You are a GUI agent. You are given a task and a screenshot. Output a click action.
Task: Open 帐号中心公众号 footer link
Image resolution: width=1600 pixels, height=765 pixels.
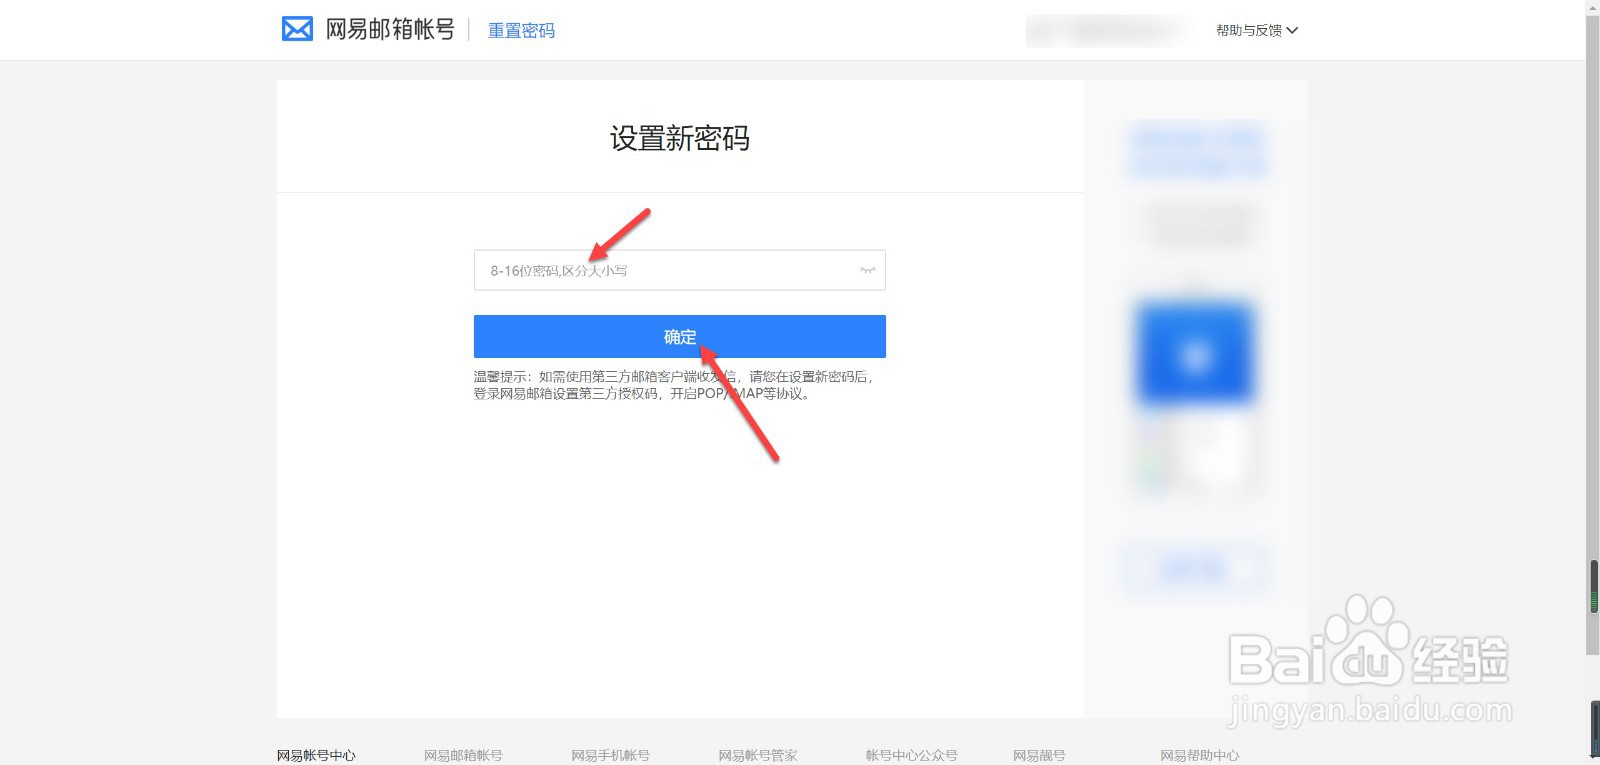[x=911, y=756]
